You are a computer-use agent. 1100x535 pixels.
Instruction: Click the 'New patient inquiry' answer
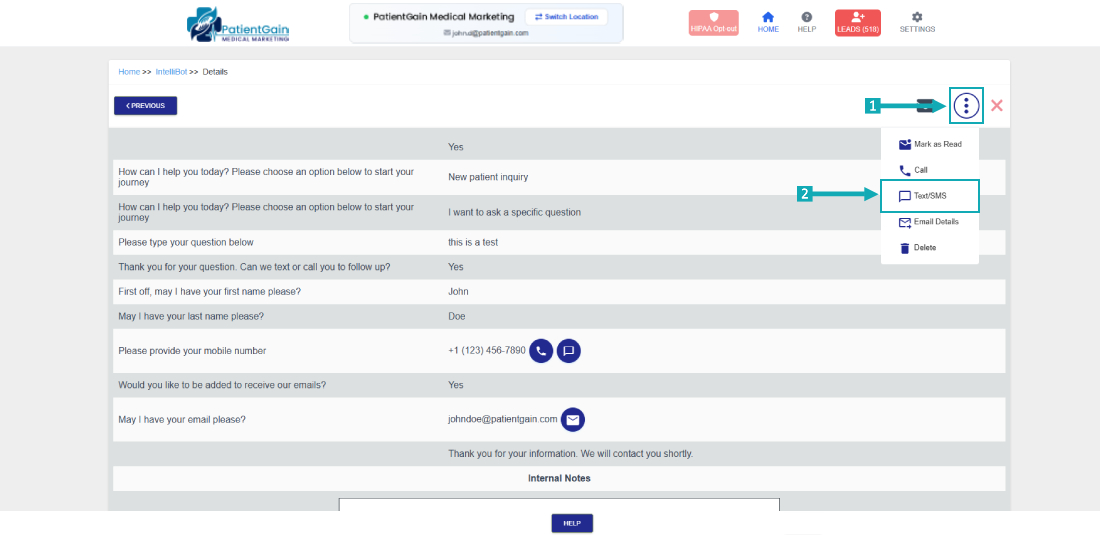click(488, 177)
